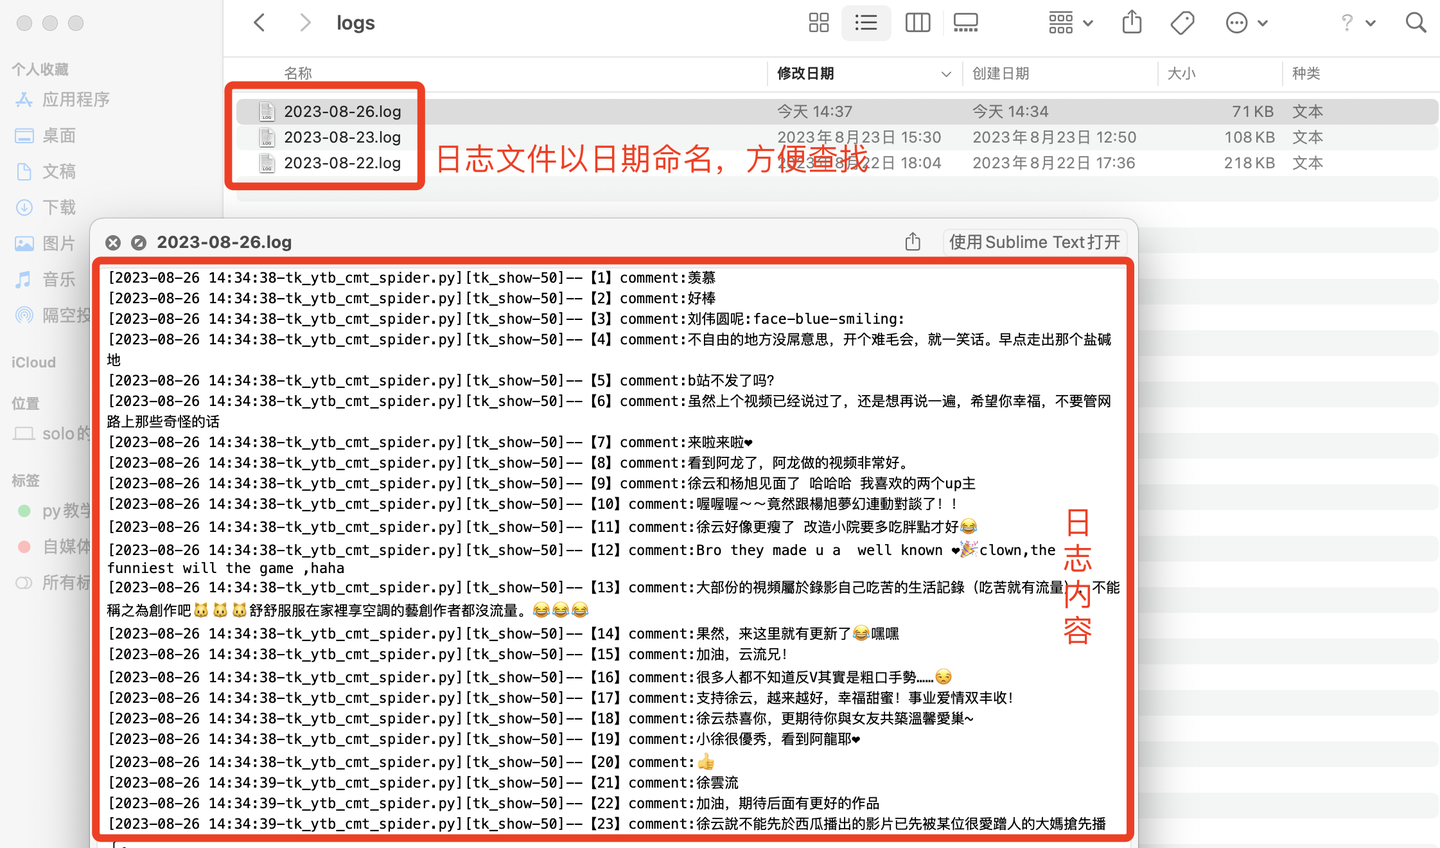1440x848 pixels.
Task: Go back in Finder navigation
Action: 259,23
